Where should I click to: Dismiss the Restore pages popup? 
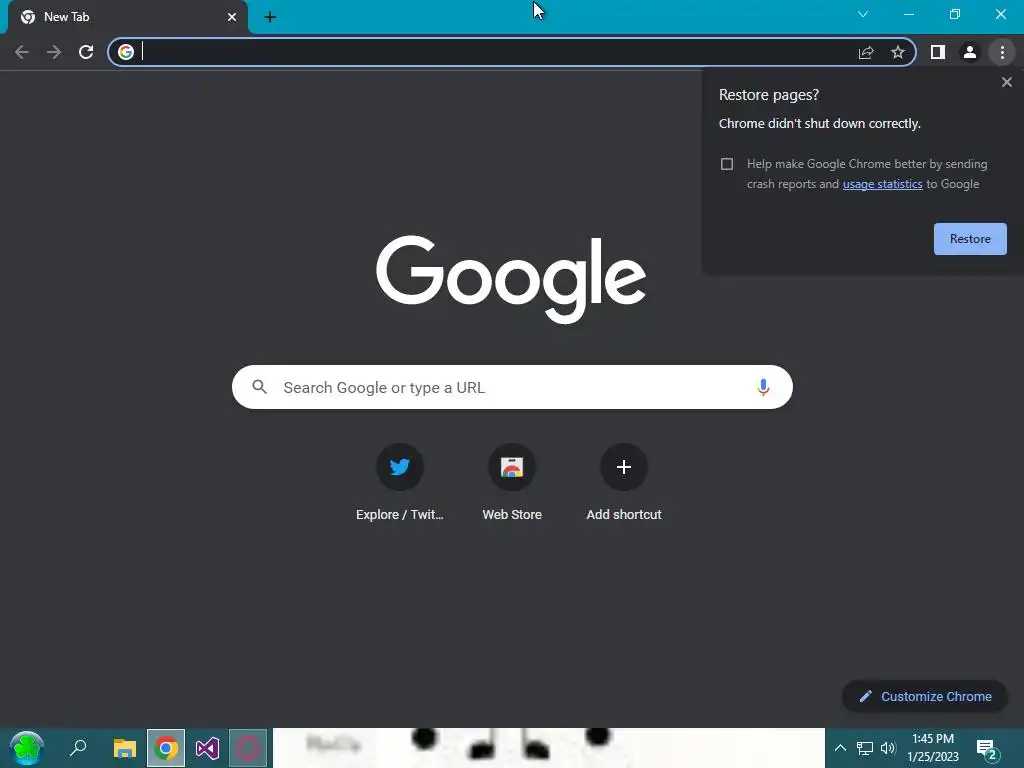pos(1007,82)
